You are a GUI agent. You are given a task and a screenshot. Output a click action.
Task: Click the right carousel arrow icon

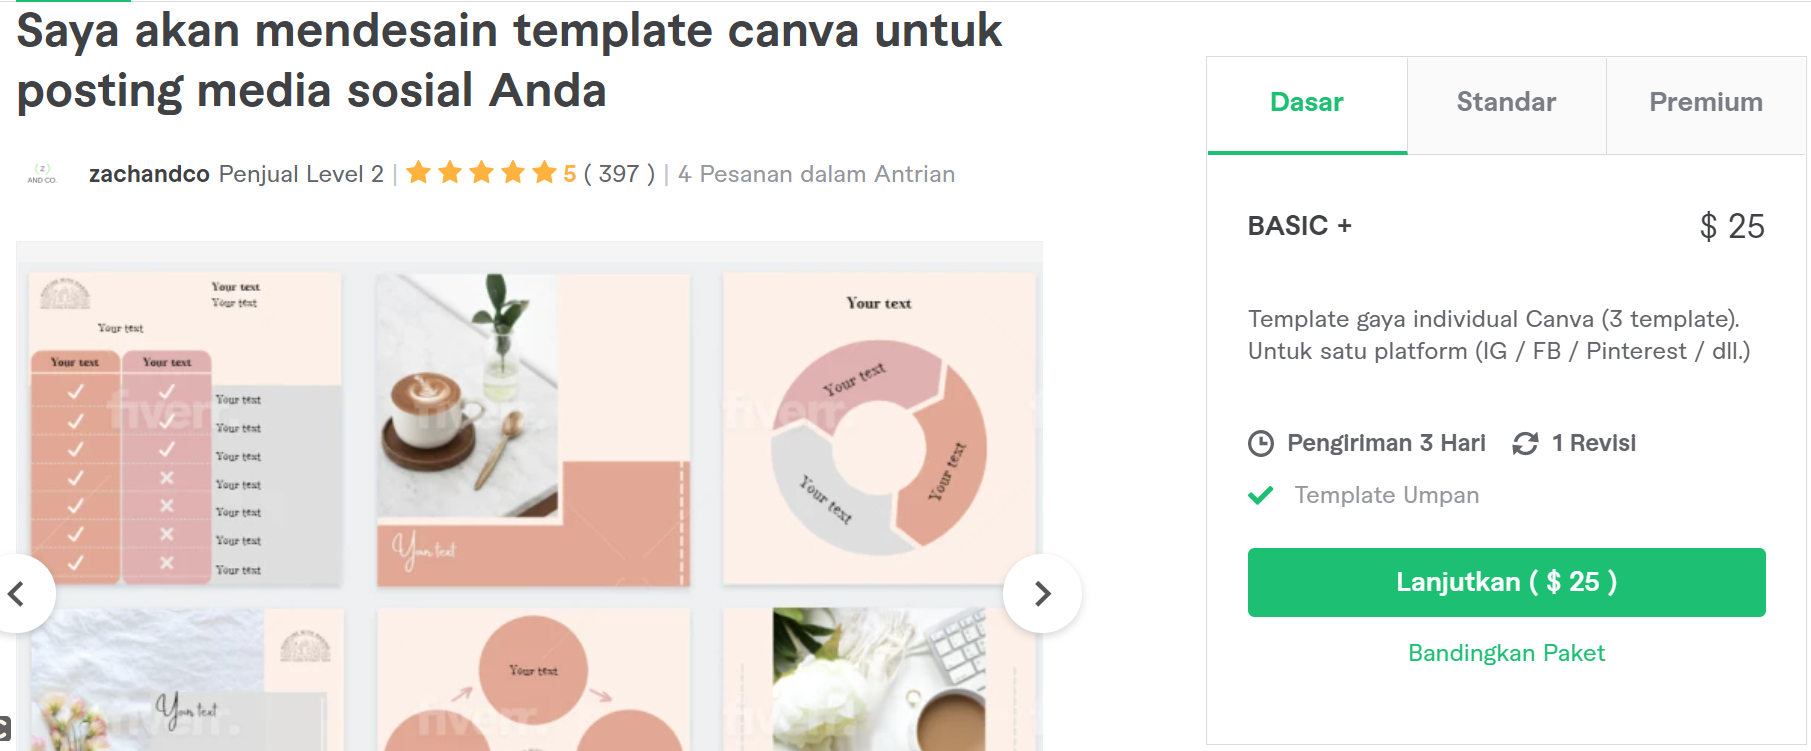[1043, 593]
